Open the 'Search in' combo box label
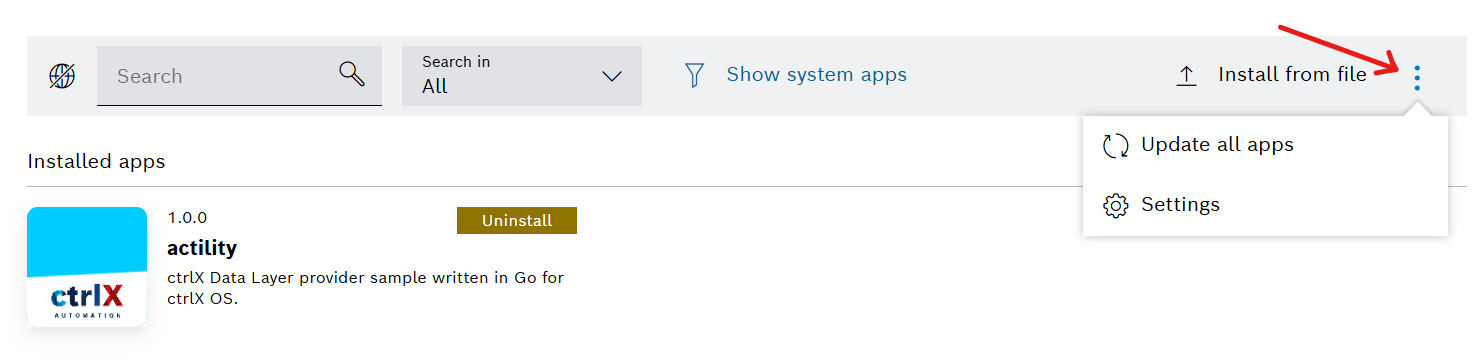1483x363 pixels. tap(456, 62)
